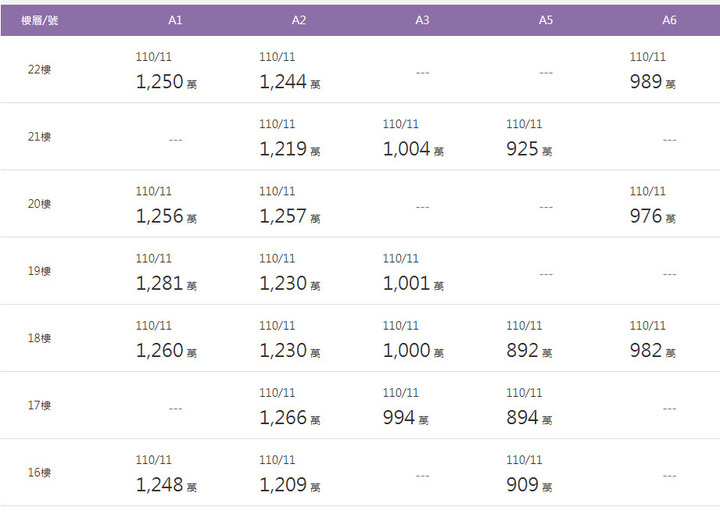Select the A2 column header

(x=298, y=20)
